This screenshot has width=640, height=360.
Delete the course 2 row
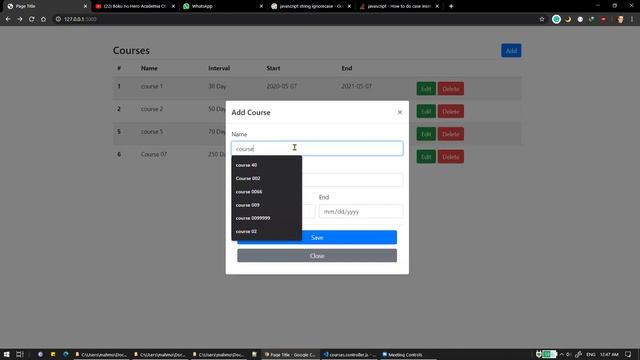[x=451, y=111]
